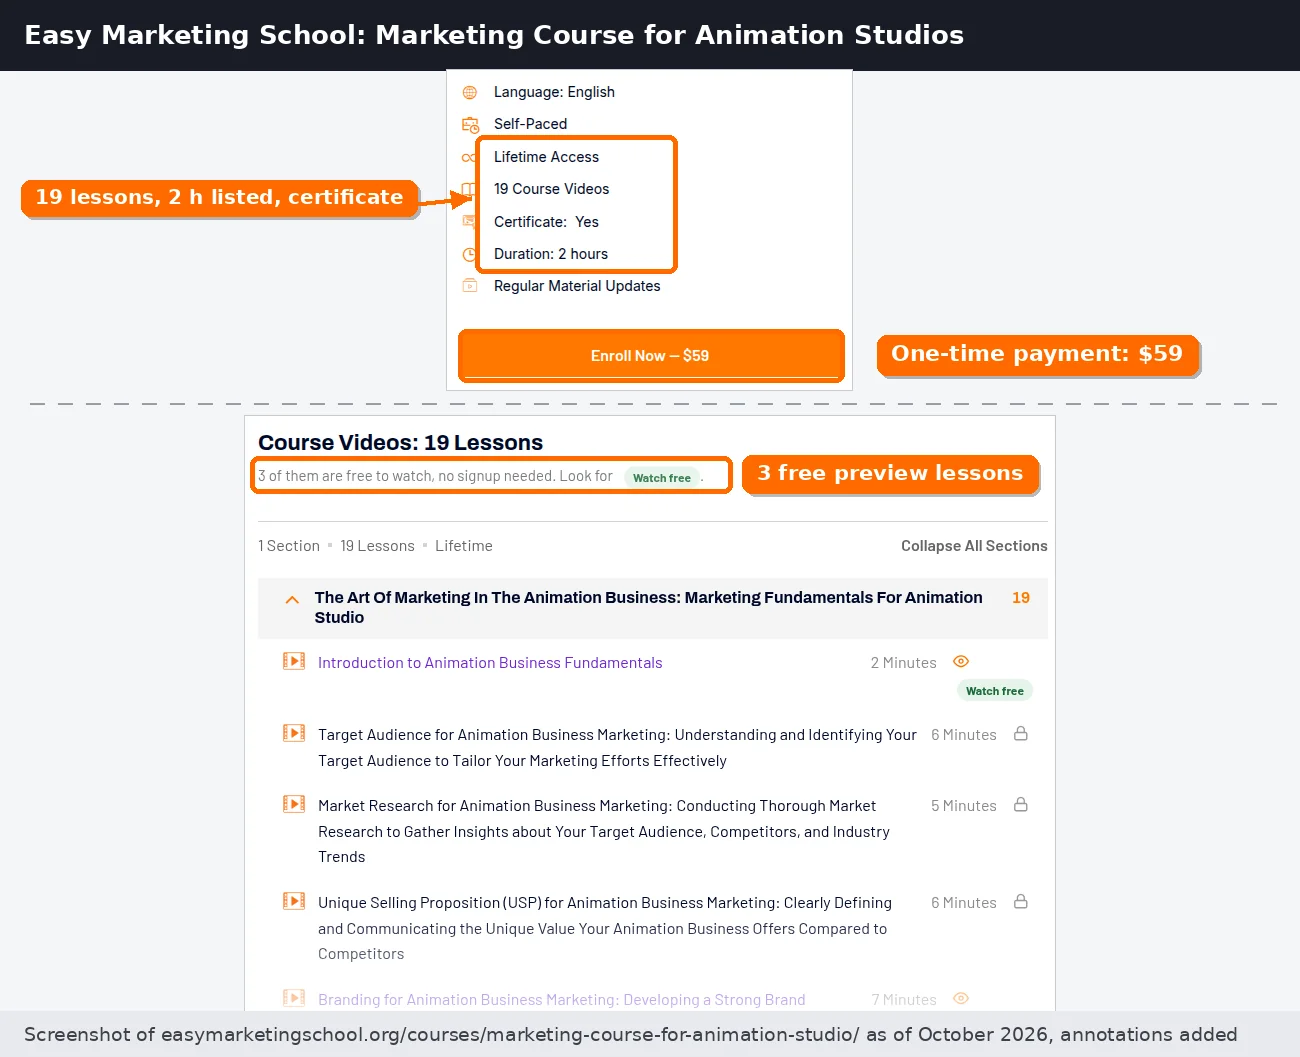1300x1057 pixels.
Task: Click the preview eye icon for Introduction lesson
Action: pyautogui.click(x=961, y=662)
